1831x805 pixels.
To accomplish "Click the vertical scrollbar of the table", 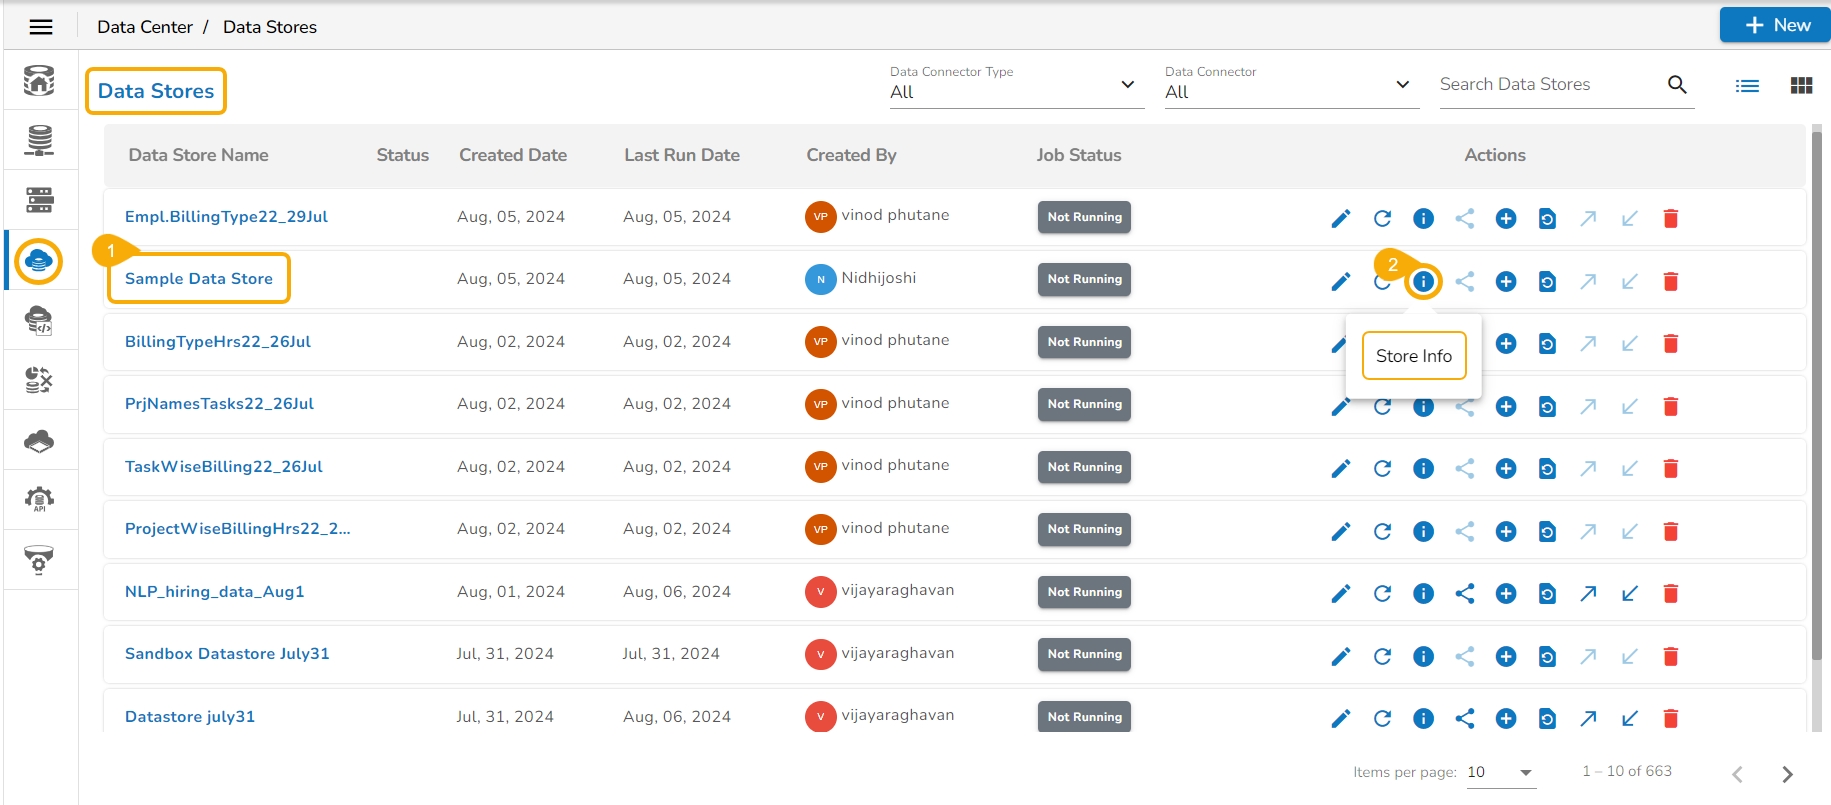I will tap(1816, 400).
